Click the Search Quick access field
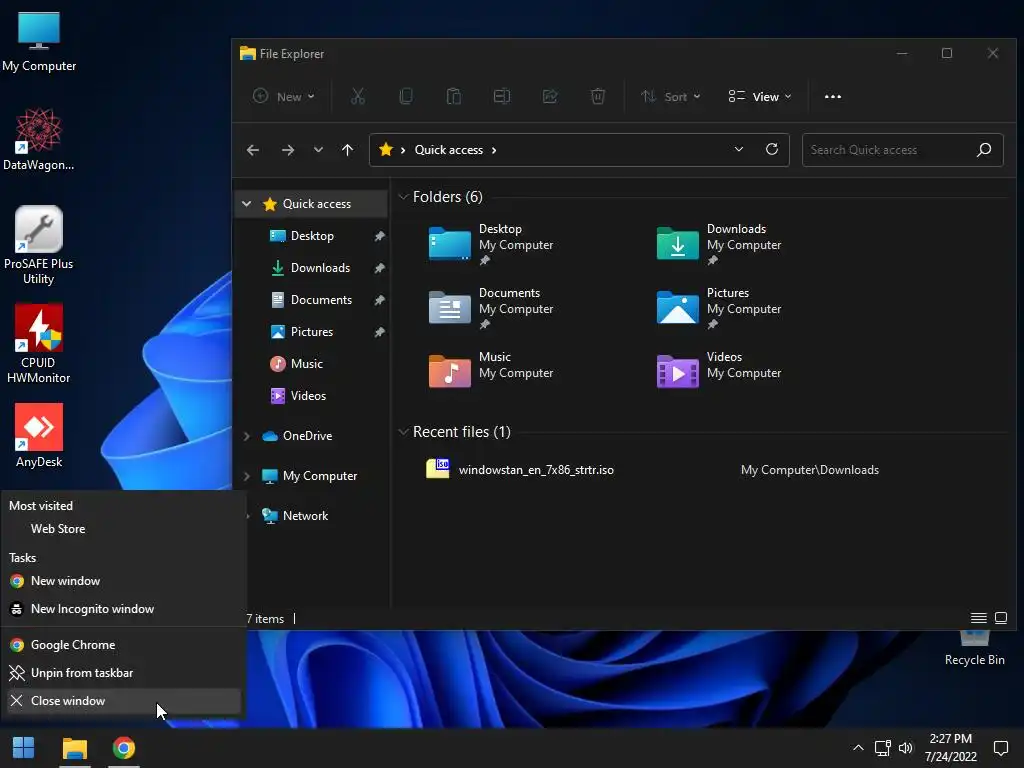This screenshot has width=1024, height=768. [903, 150]
